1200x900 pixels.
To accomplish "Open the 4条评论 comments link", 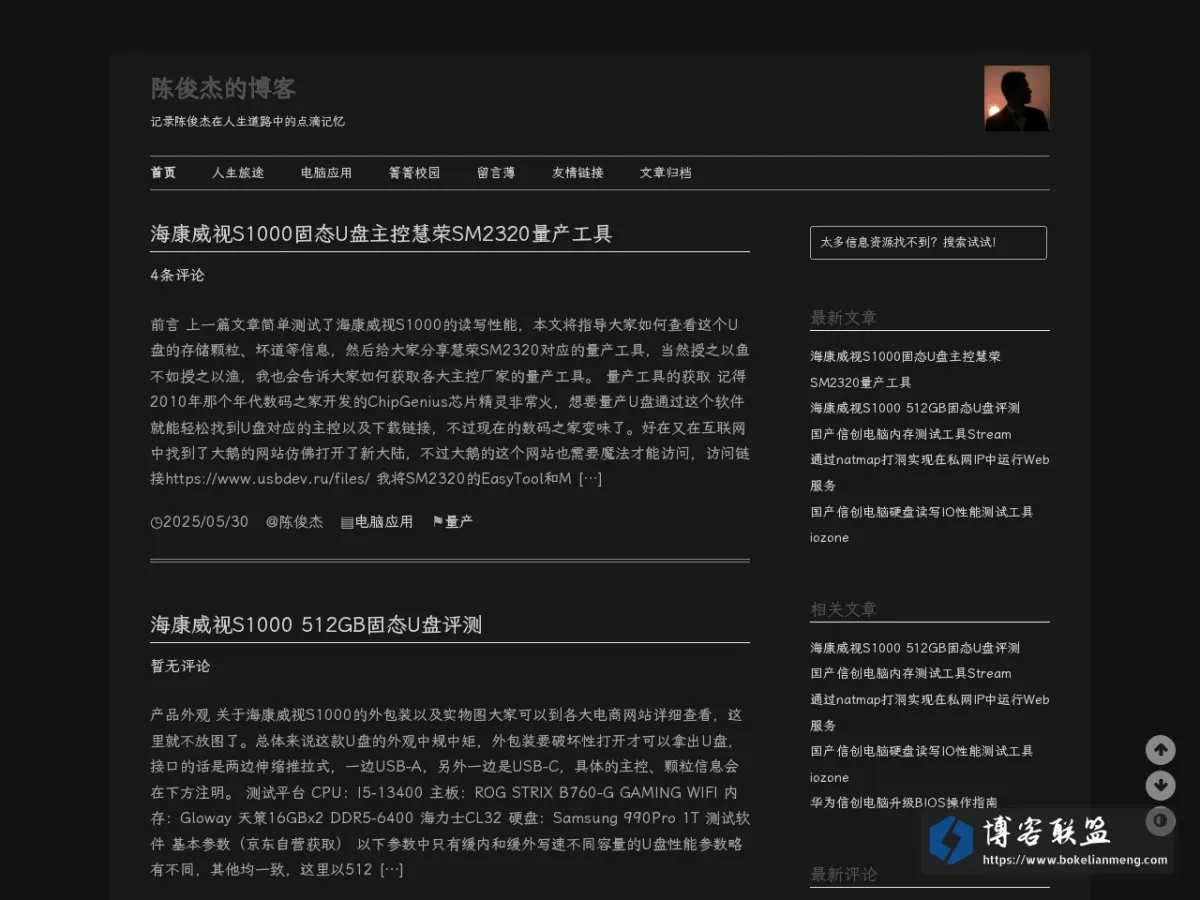I will point(178,275).
